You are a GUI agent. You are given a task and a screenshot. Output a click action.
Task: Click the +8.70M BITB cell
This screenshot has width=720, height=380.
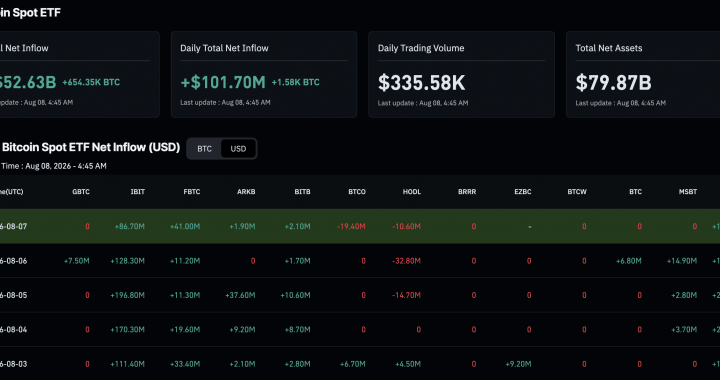click(x=297, y=330)
